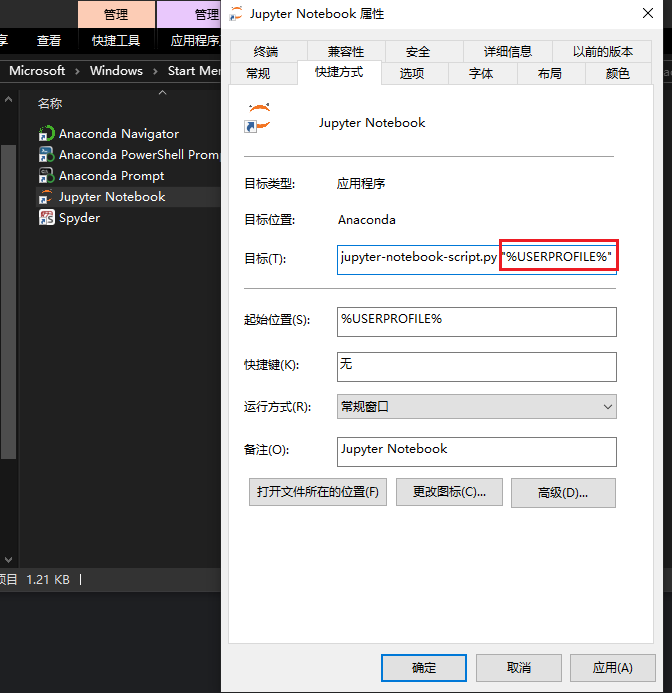Viewport: 672px width, 693px height.
Task: Click the 更改图标(C)... button
Action: [x=449, y=492]
